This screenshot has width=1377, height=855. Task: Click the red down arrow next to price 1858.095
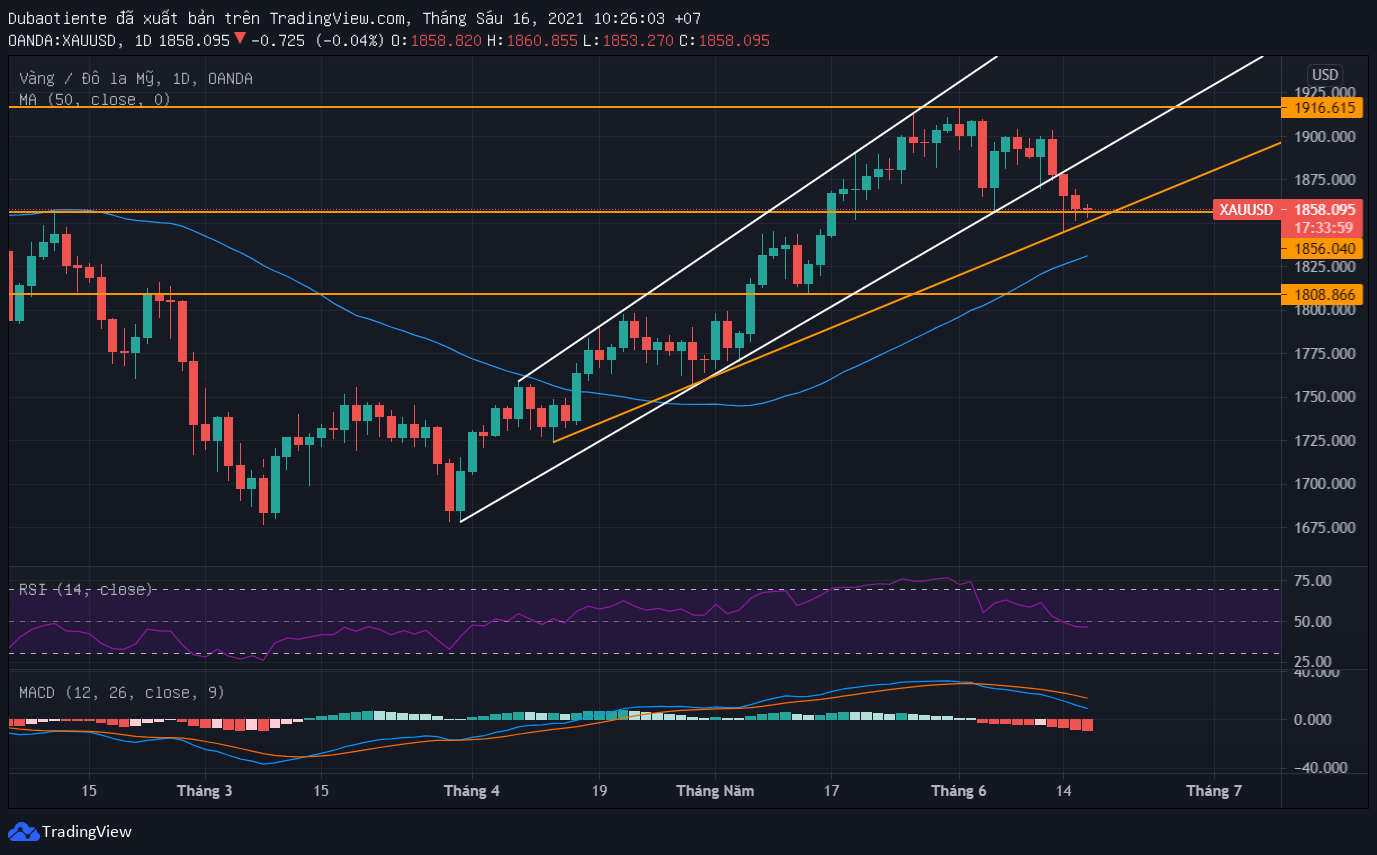[240, 40]
